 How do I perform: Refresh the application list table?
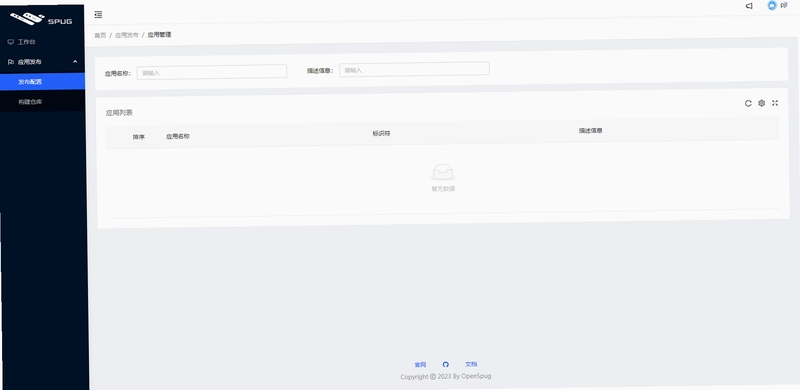tap(748, 103)
